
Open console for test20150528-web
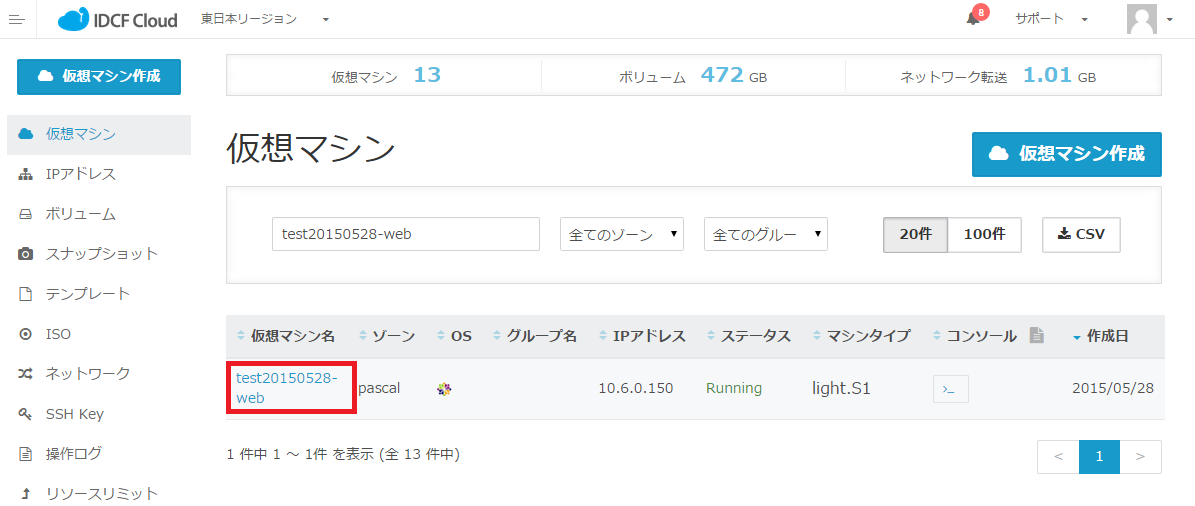950,389
